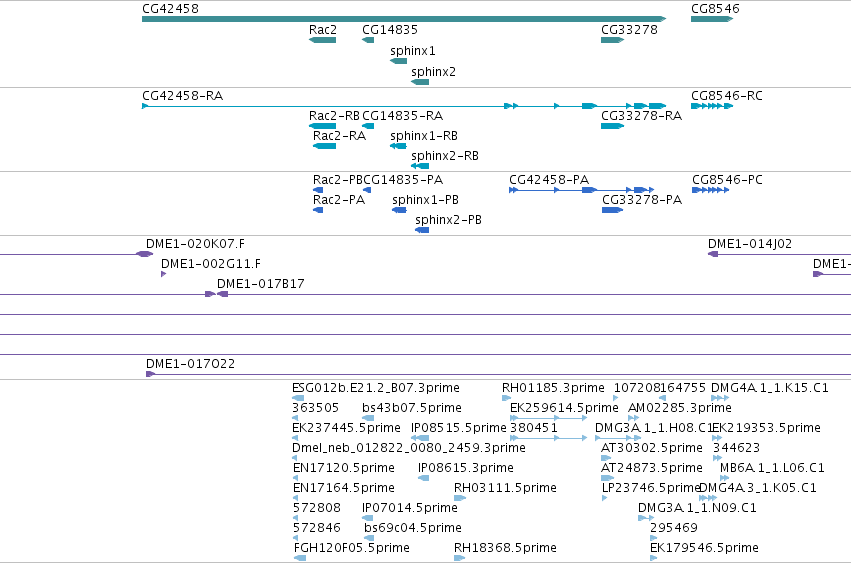Click the sphinx2 gene label
The width and height of the screenshot is (851, 563).
(x=433, y=72)
